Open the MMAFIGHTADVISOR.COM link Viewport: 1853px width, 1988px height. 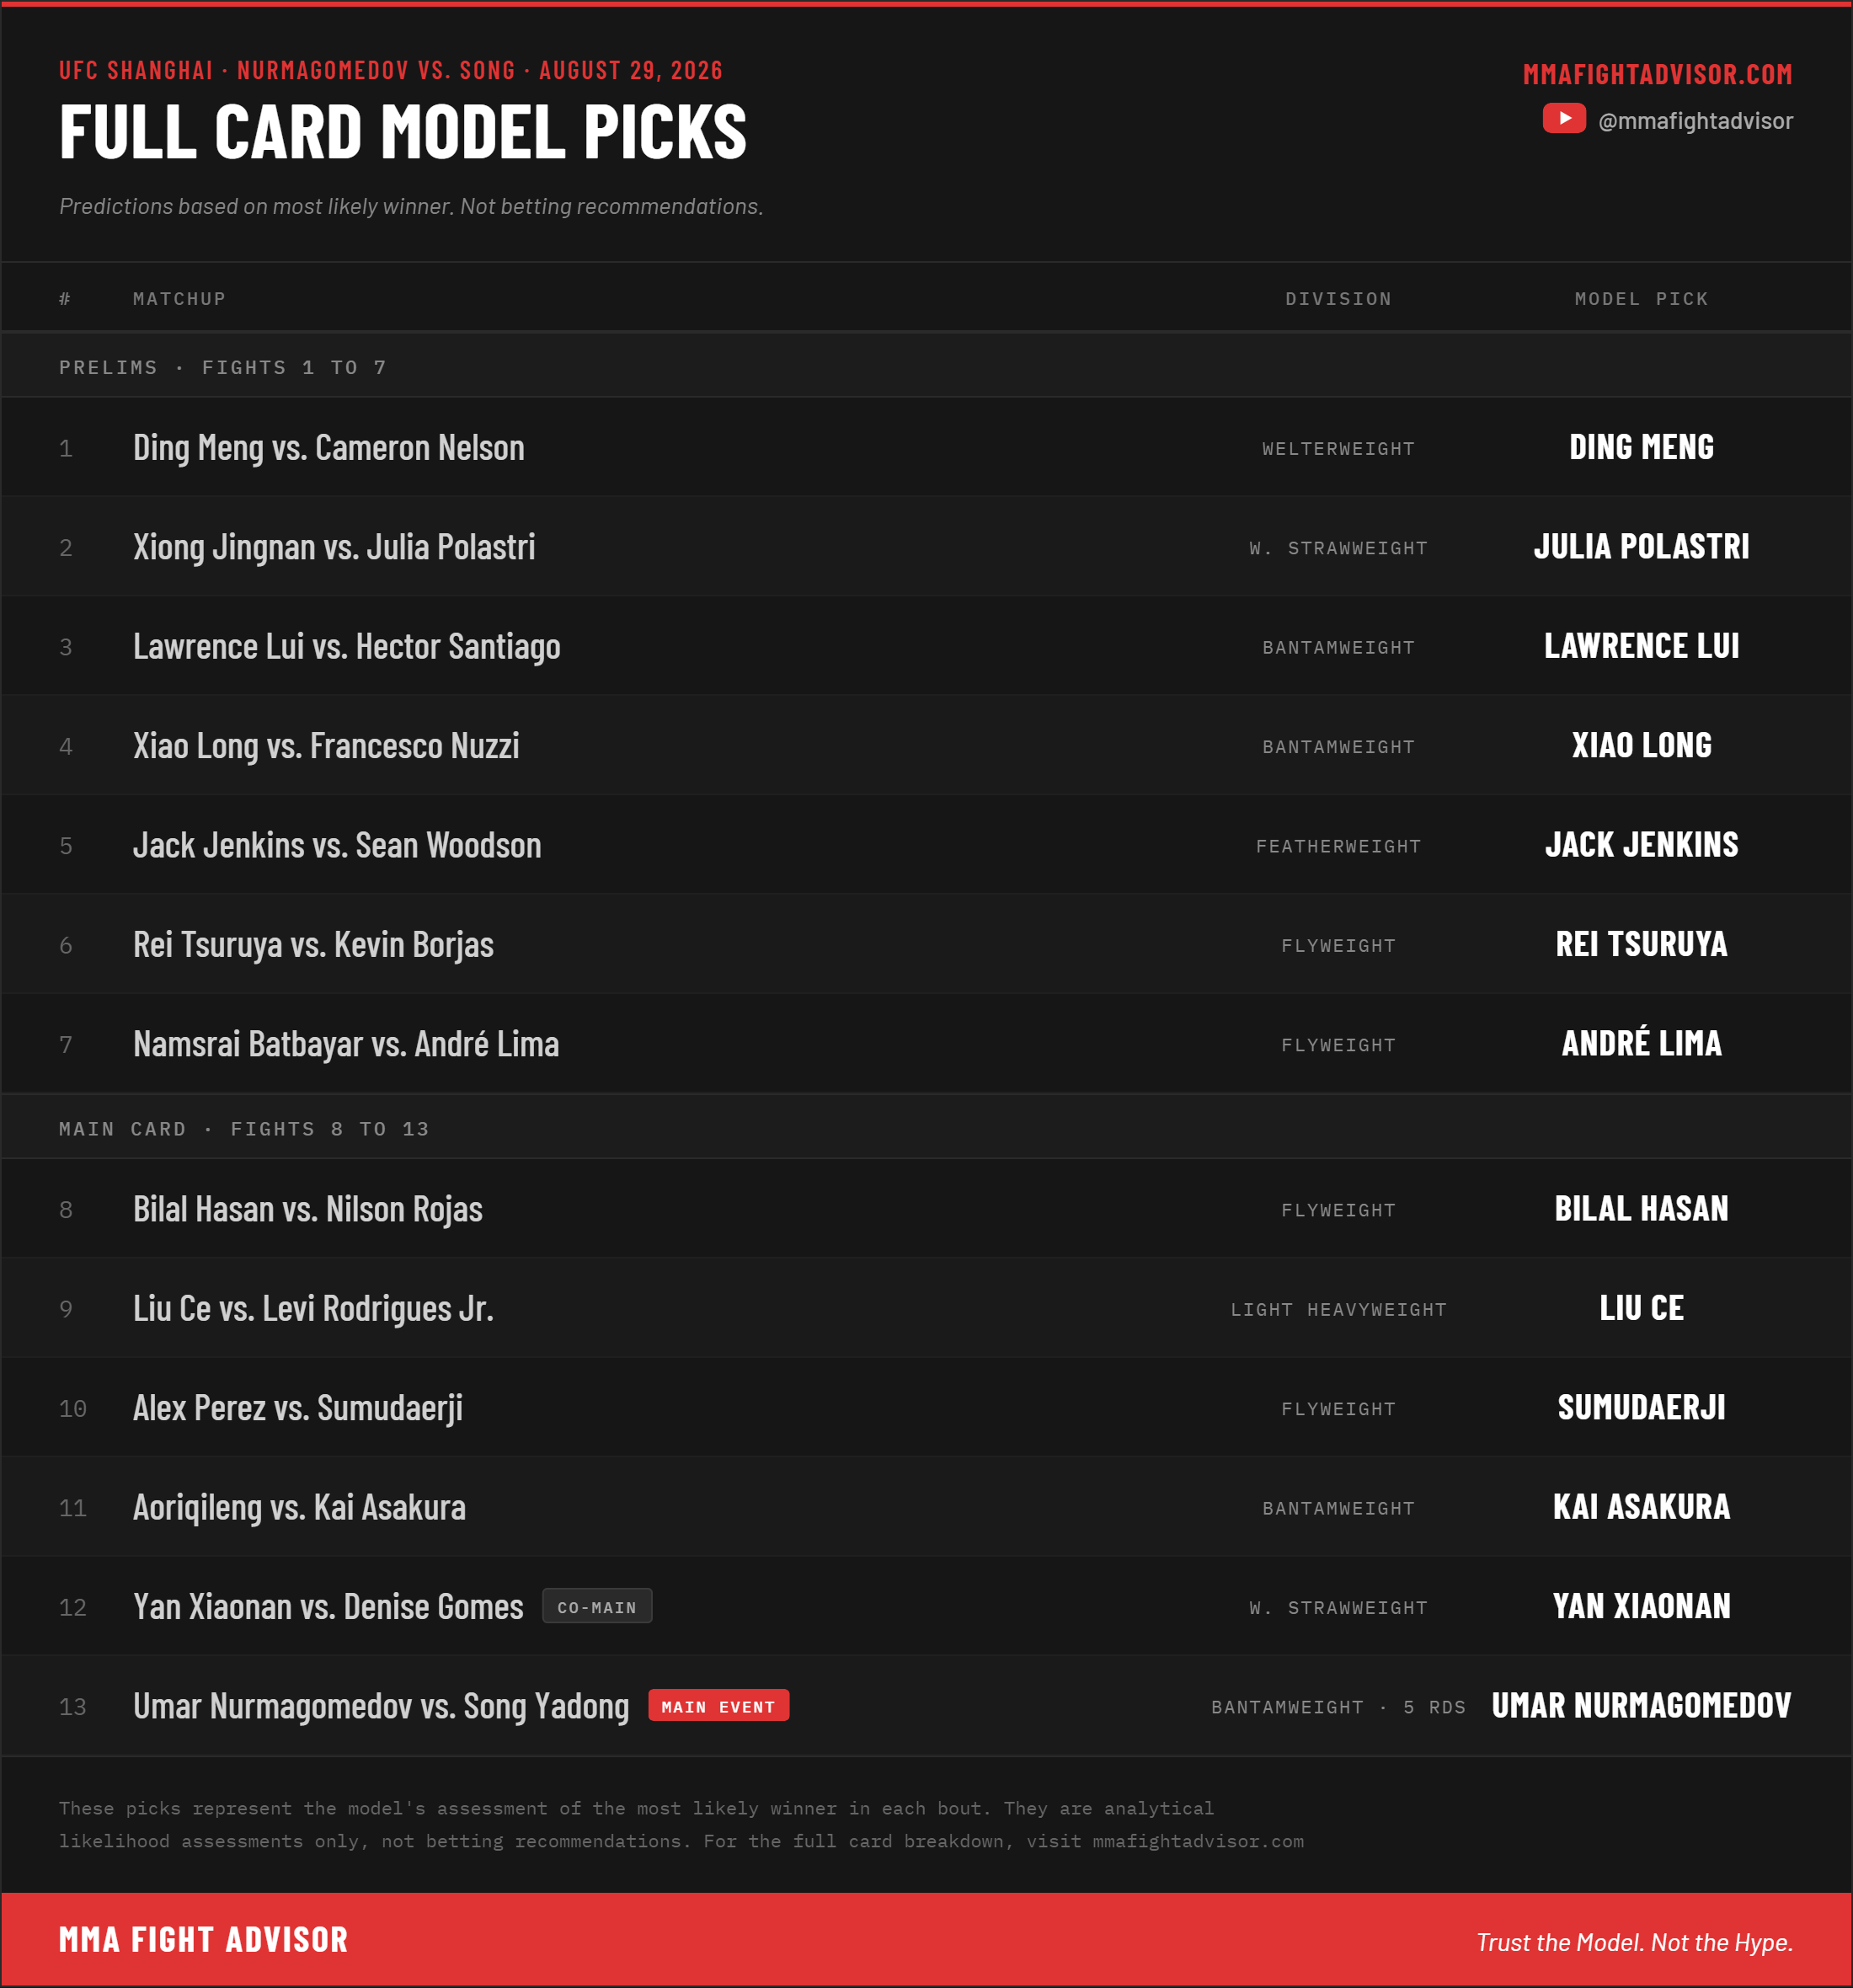(1657, 74)
